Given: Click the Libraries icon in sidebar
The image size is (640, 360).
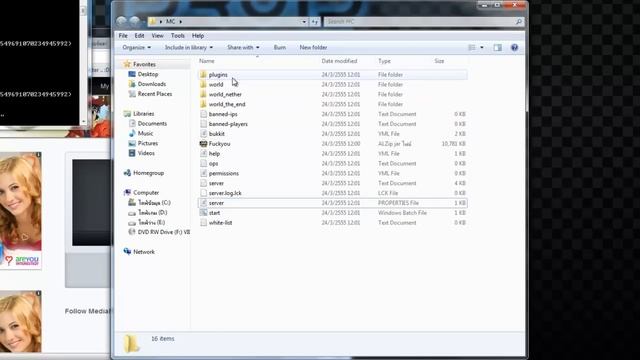Looking at the screenshot, I should (127, 114).
